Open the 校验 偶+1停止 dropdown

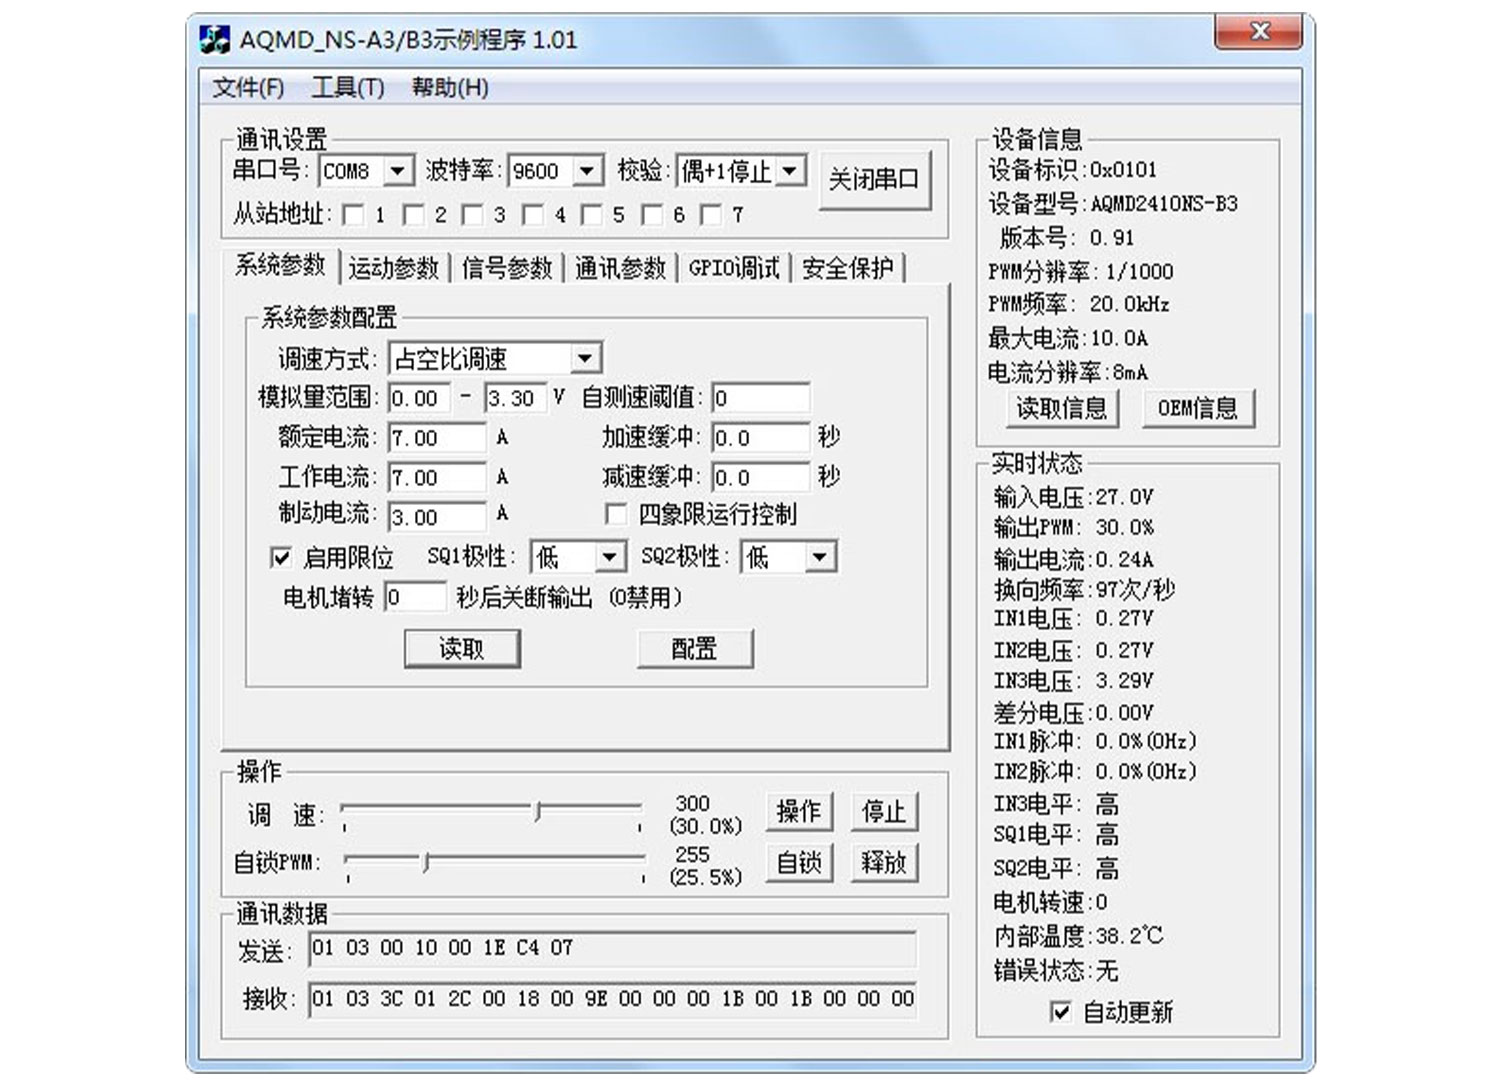[791, 170]
